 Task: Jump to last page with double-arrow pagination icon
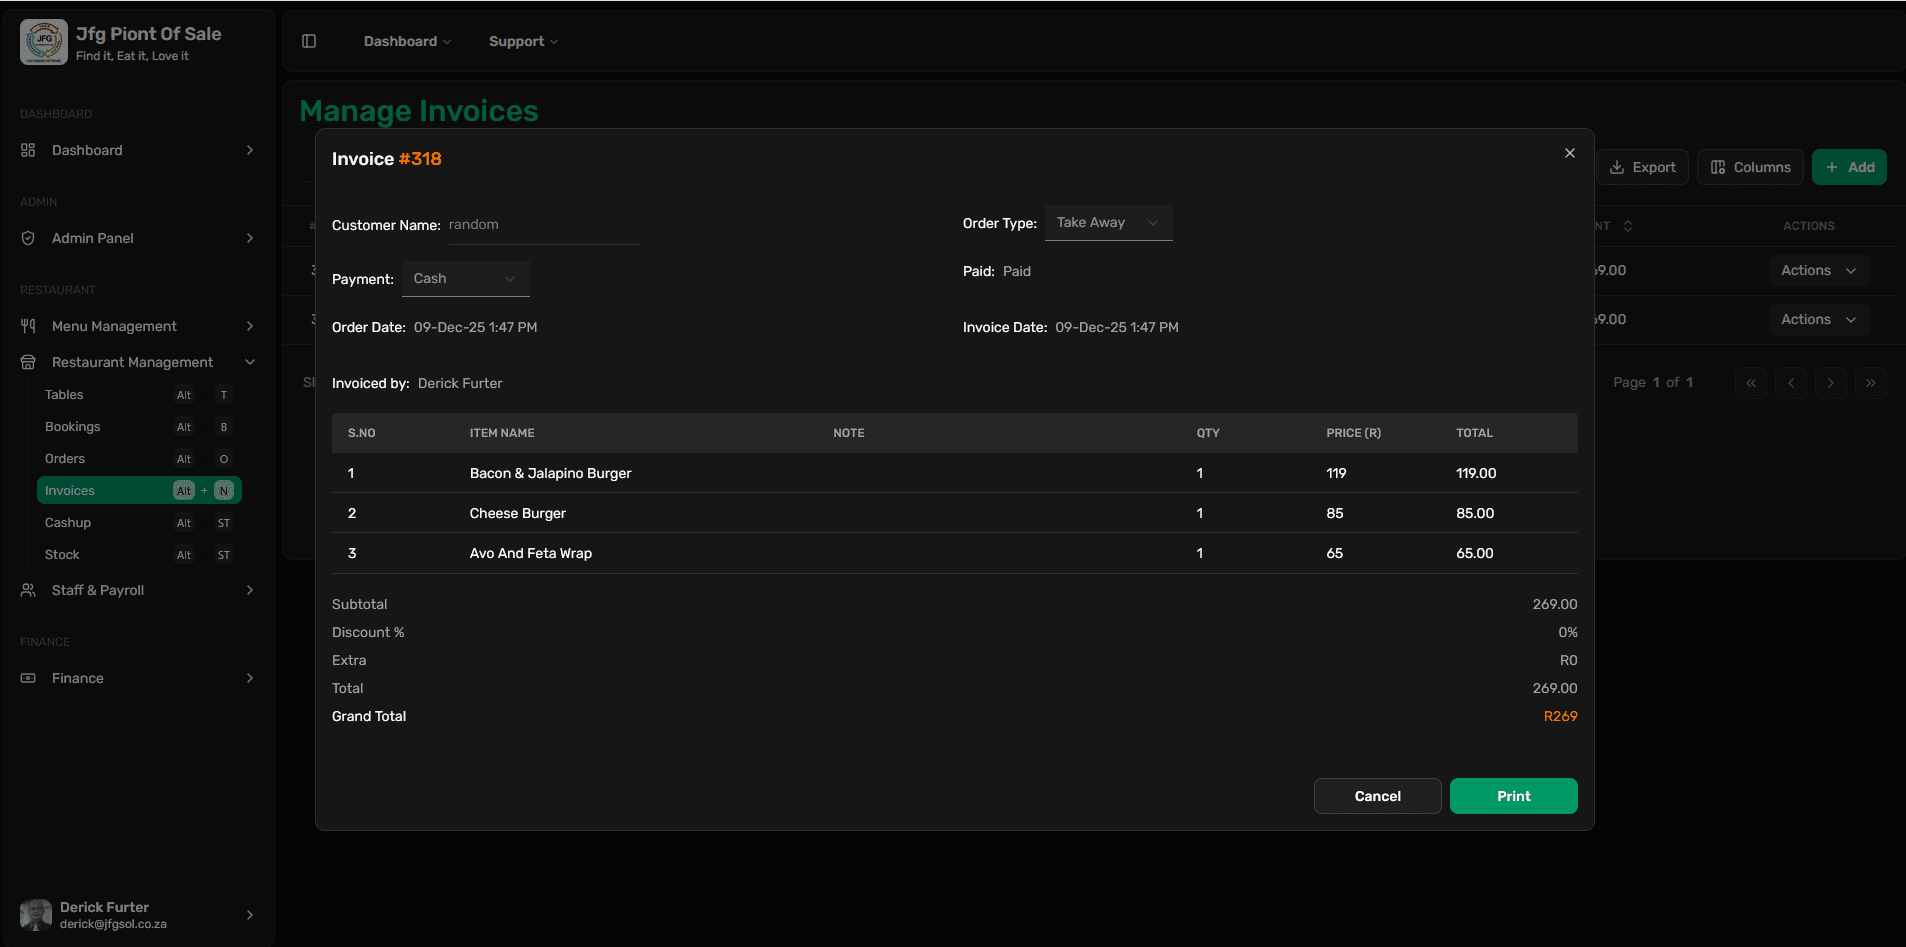click(1871, 382)
